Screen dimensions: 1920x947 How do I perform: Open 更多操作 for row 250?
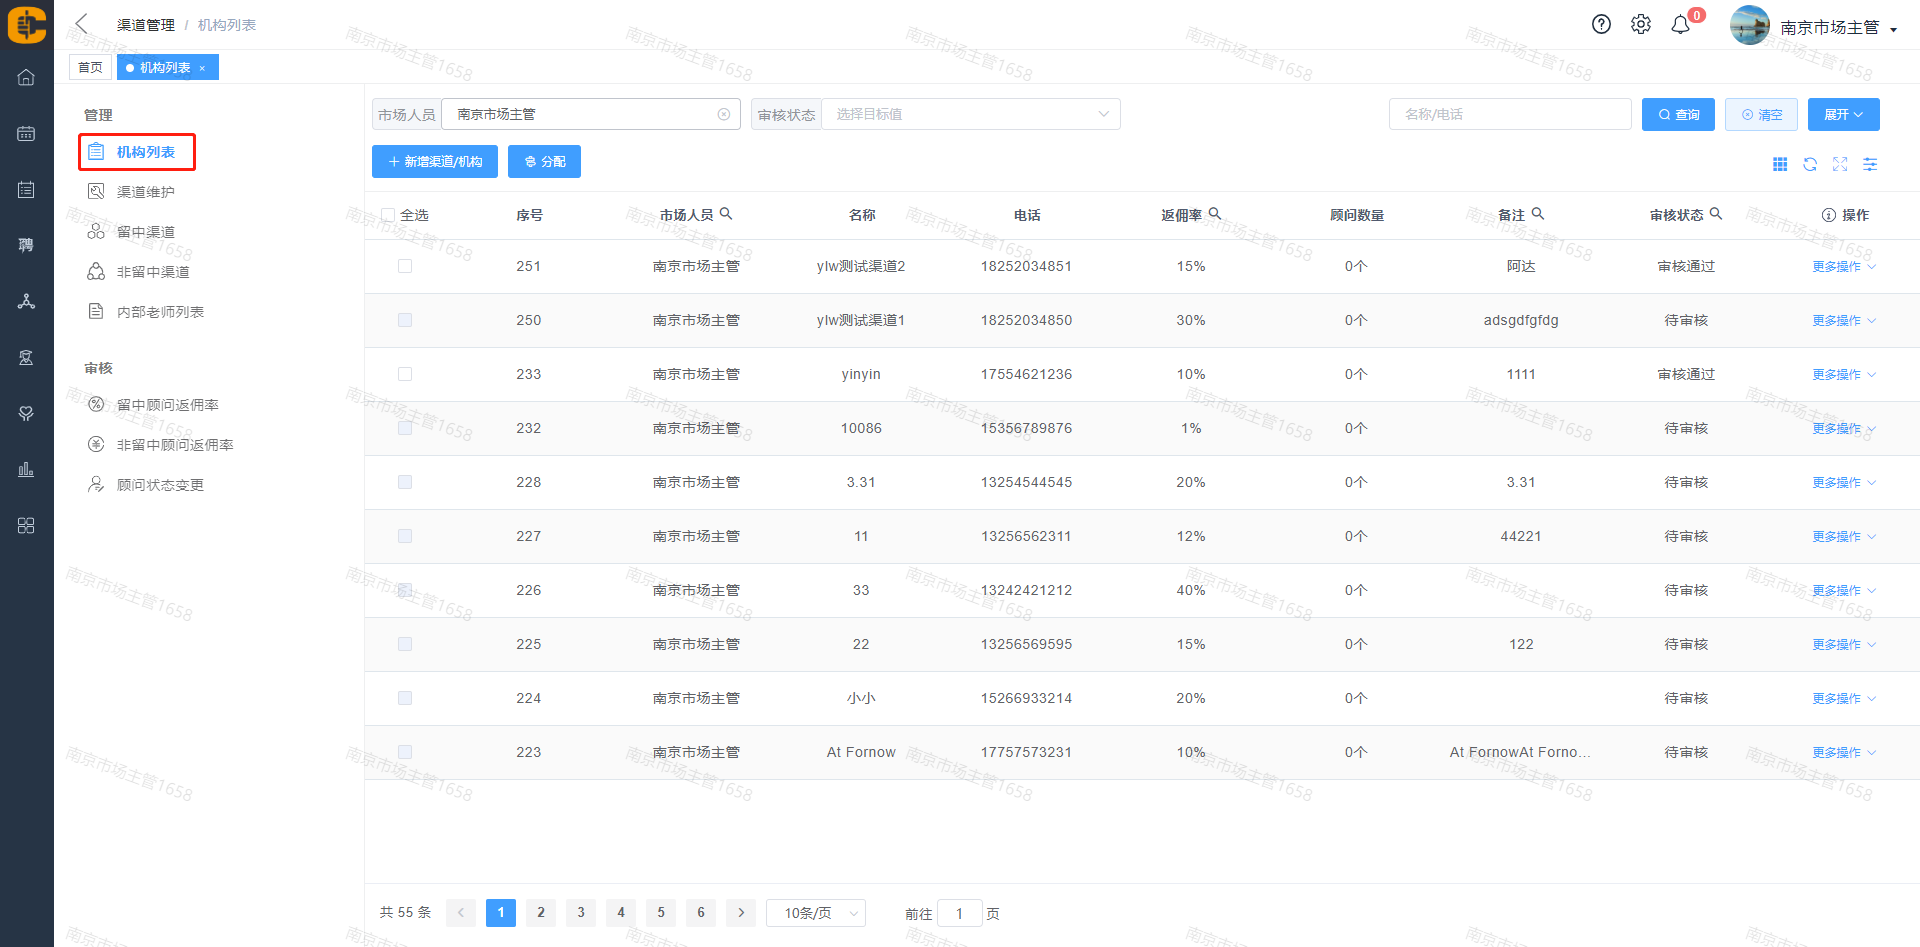[1843, 321]
